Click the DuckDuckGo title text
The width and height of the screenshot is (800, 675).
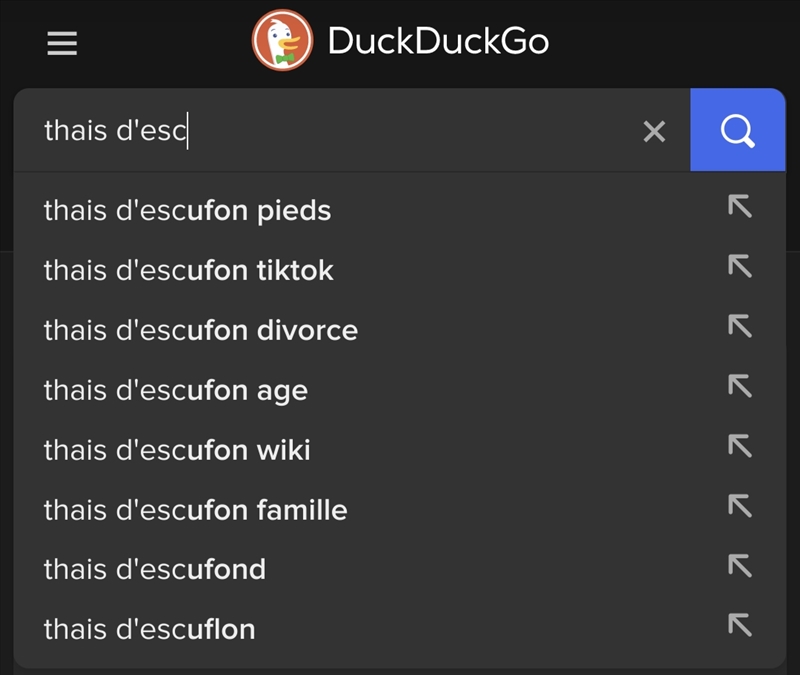coord(438,42)
